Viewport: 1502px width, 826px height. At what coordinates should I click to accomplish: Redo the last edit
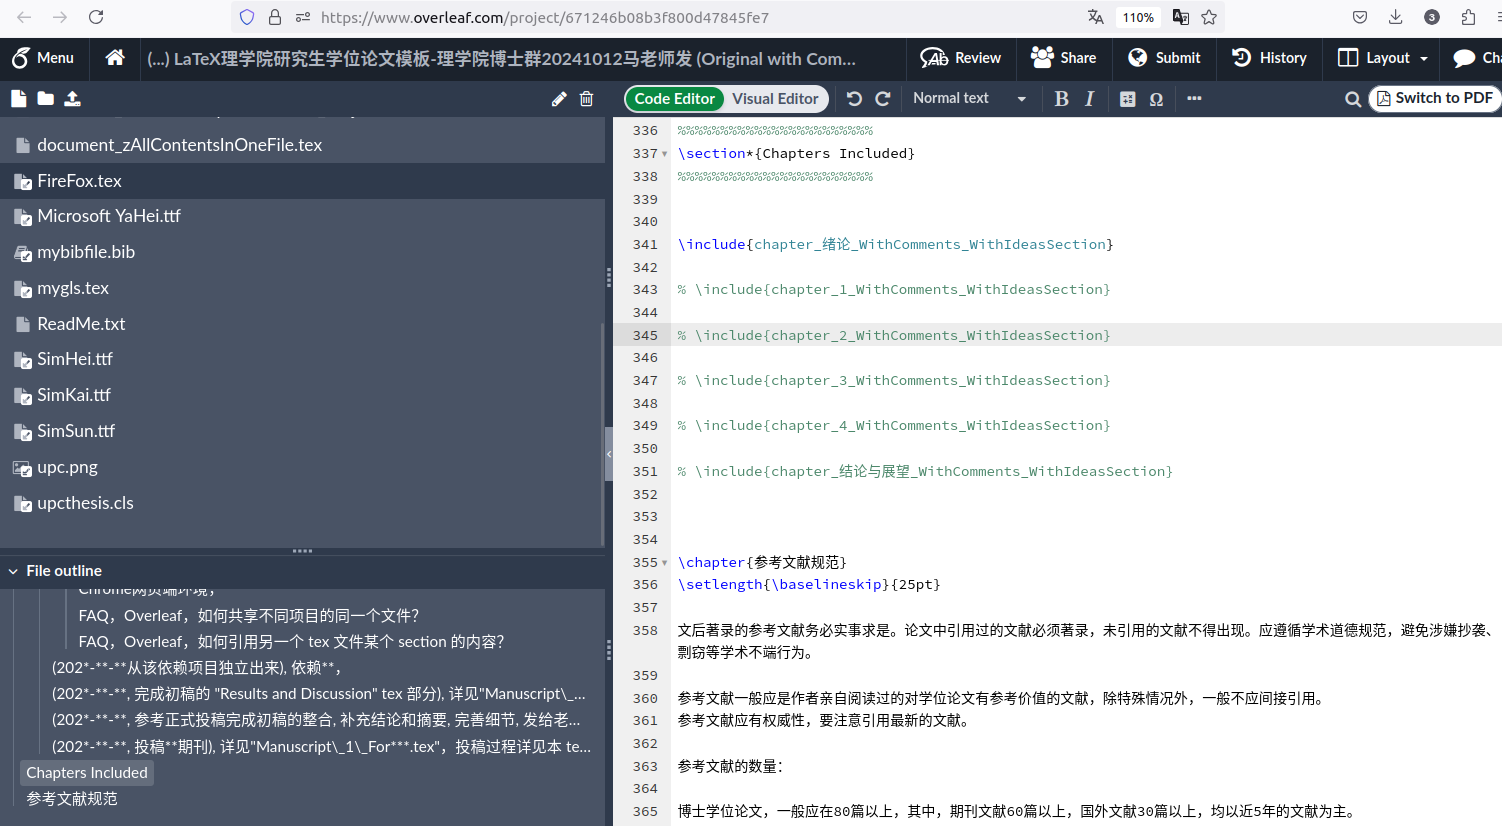(883, 98)
